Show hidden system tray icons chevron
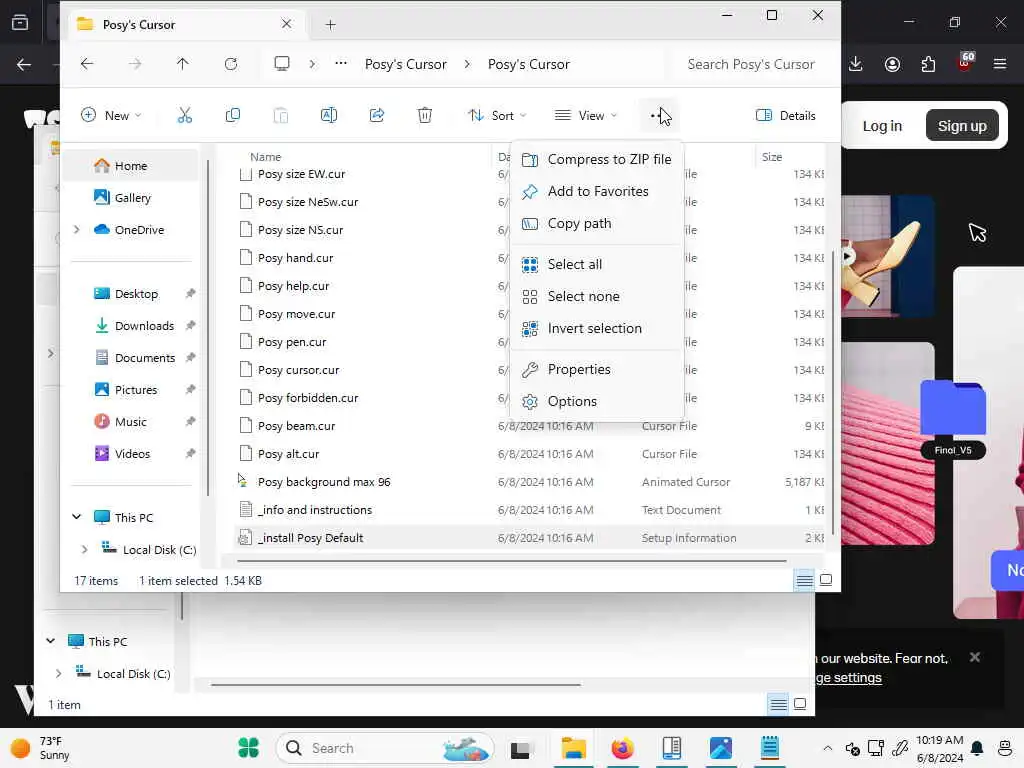1024x768 pixels. point(827,748)
